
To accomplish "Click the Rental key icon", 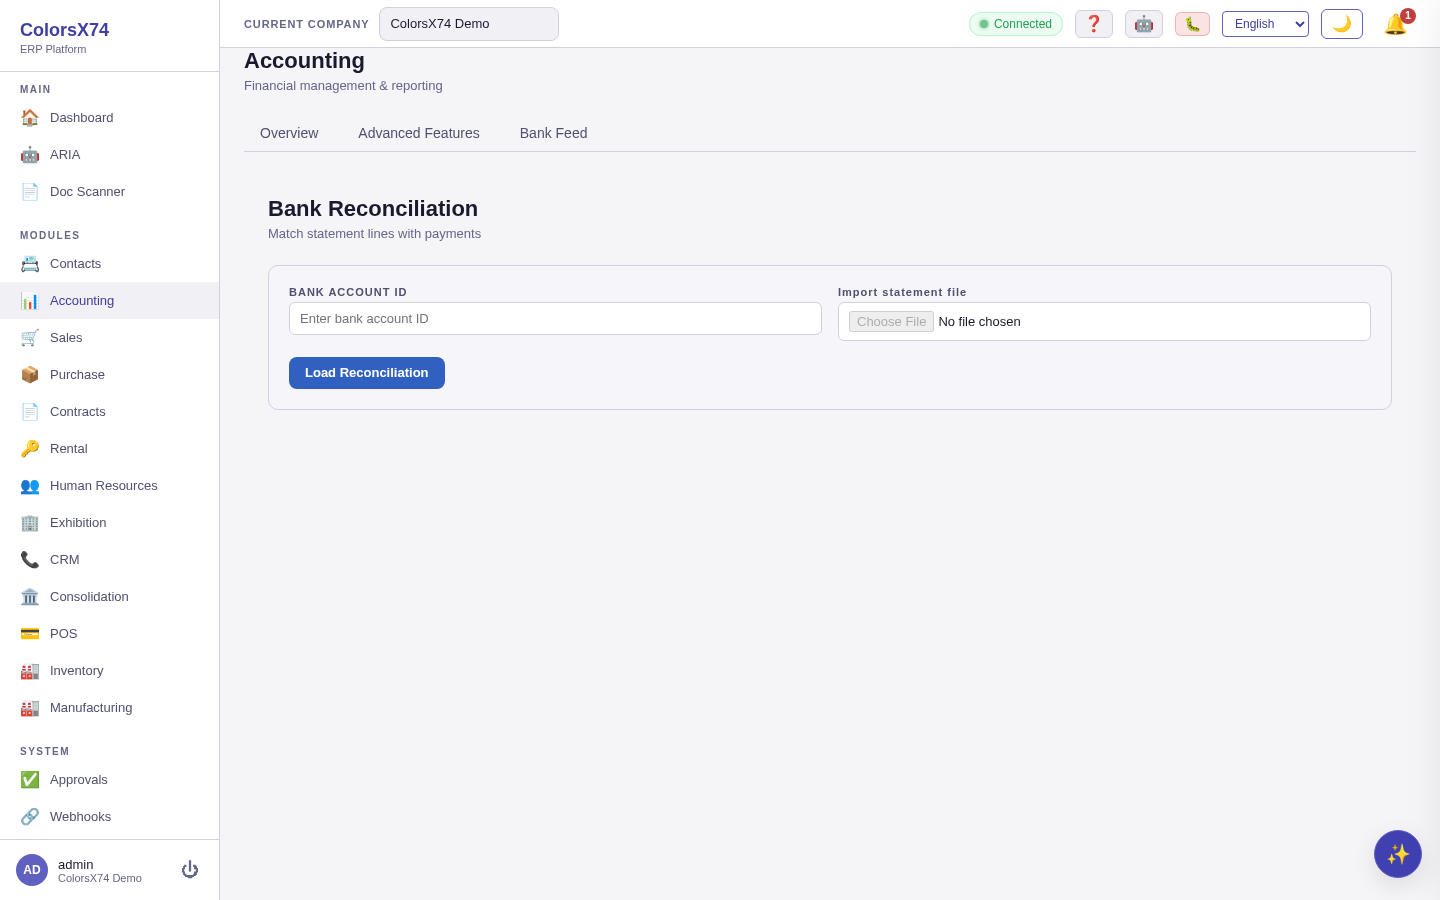I will 30,448.
